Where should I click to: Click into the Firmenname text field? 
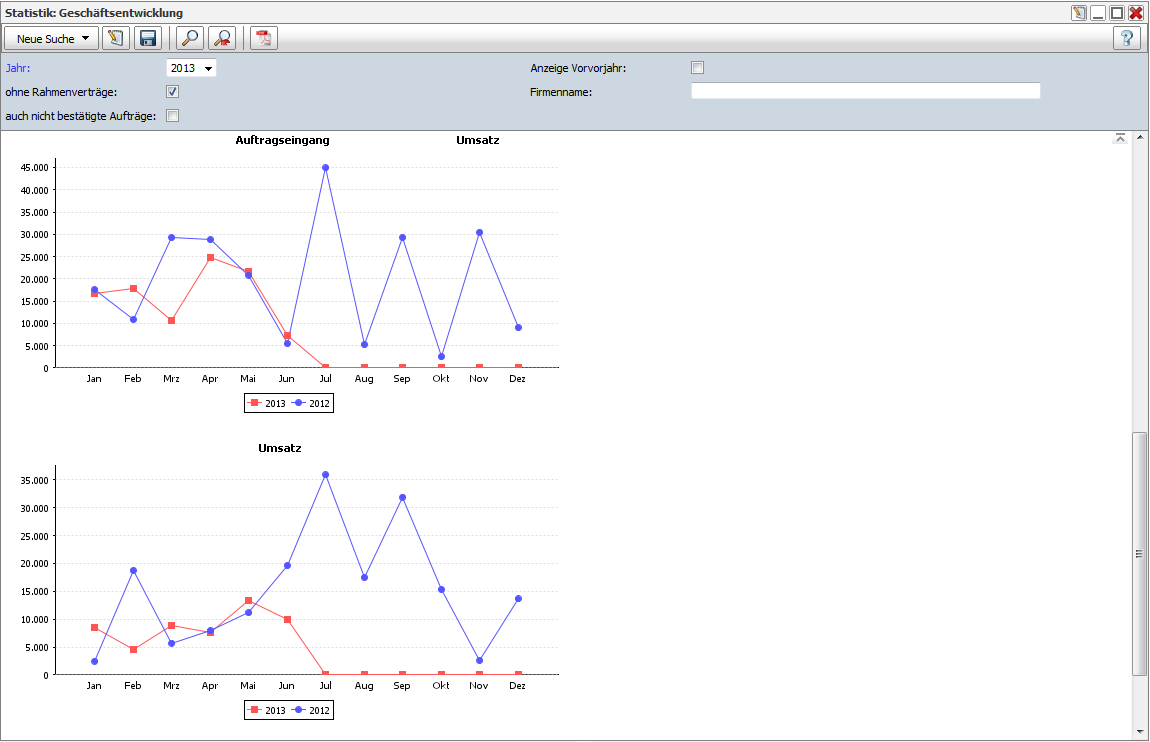click(x=865, y=91)
